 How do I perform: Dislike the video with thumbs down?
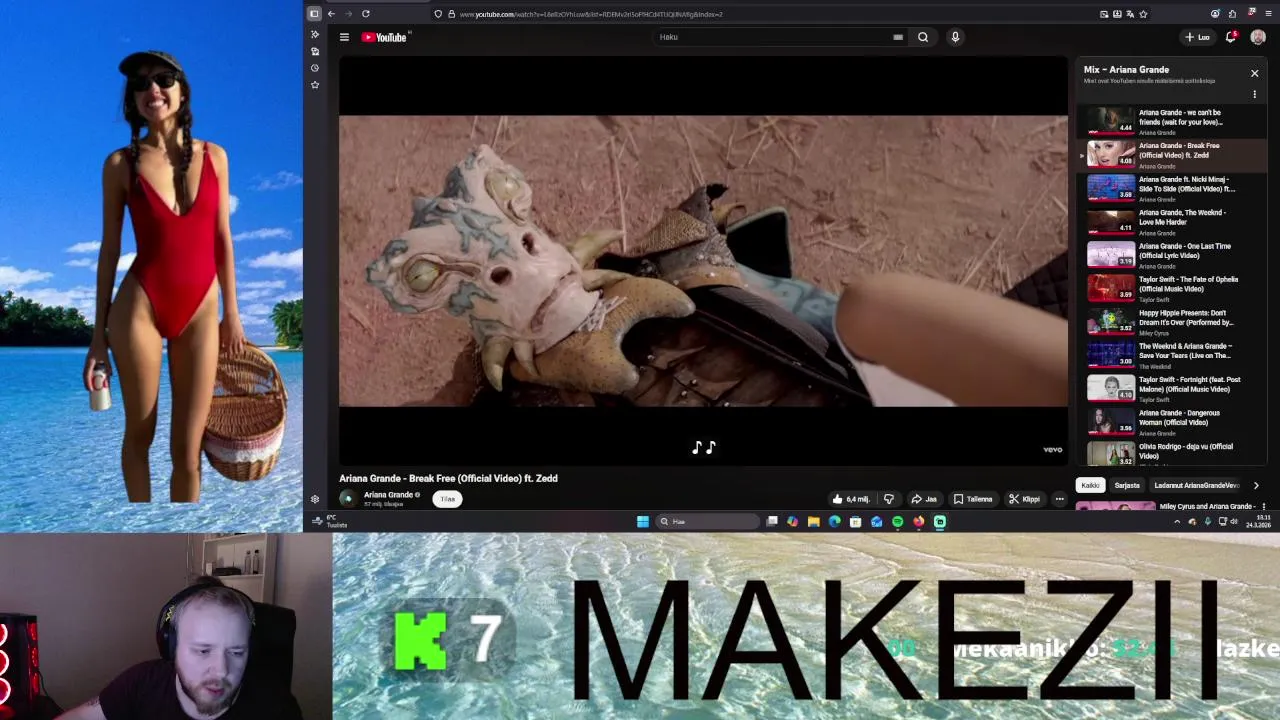[888, 499]
